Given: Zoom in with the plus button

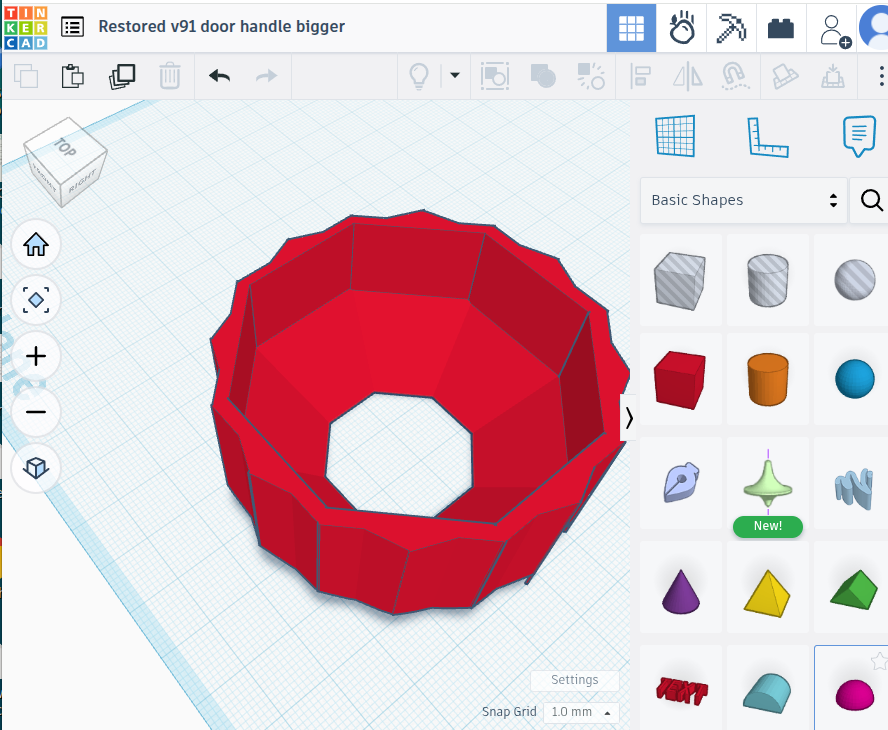Looking at the screenshot, I should [x=36, y=356].
